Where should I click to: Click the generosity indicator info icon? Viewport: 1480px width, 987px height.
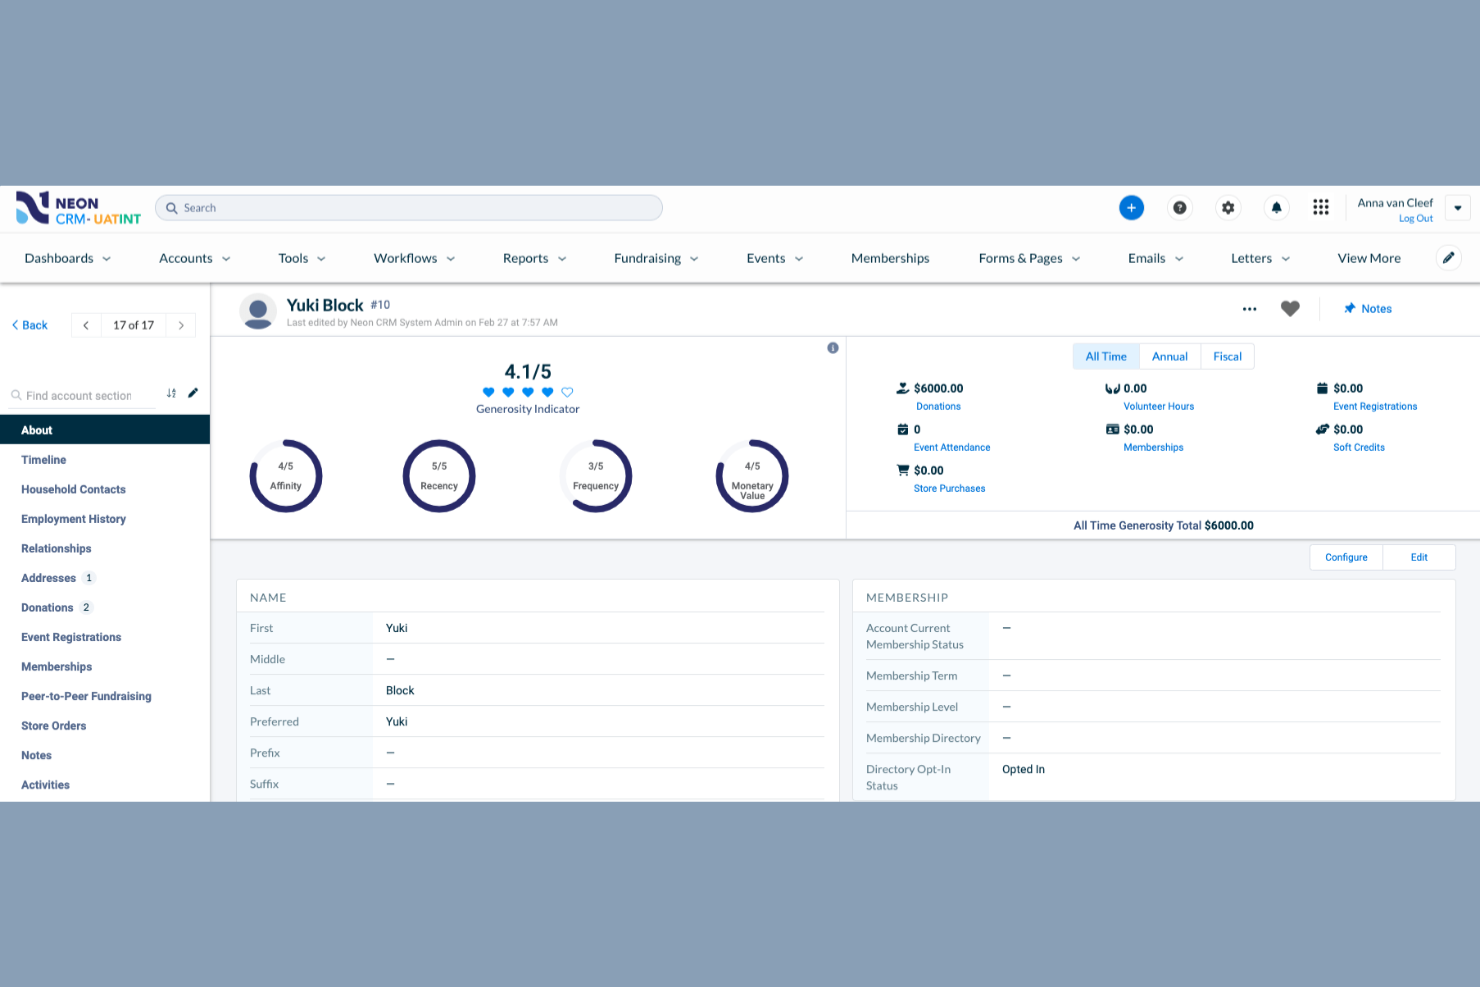[x=833, y=347]
